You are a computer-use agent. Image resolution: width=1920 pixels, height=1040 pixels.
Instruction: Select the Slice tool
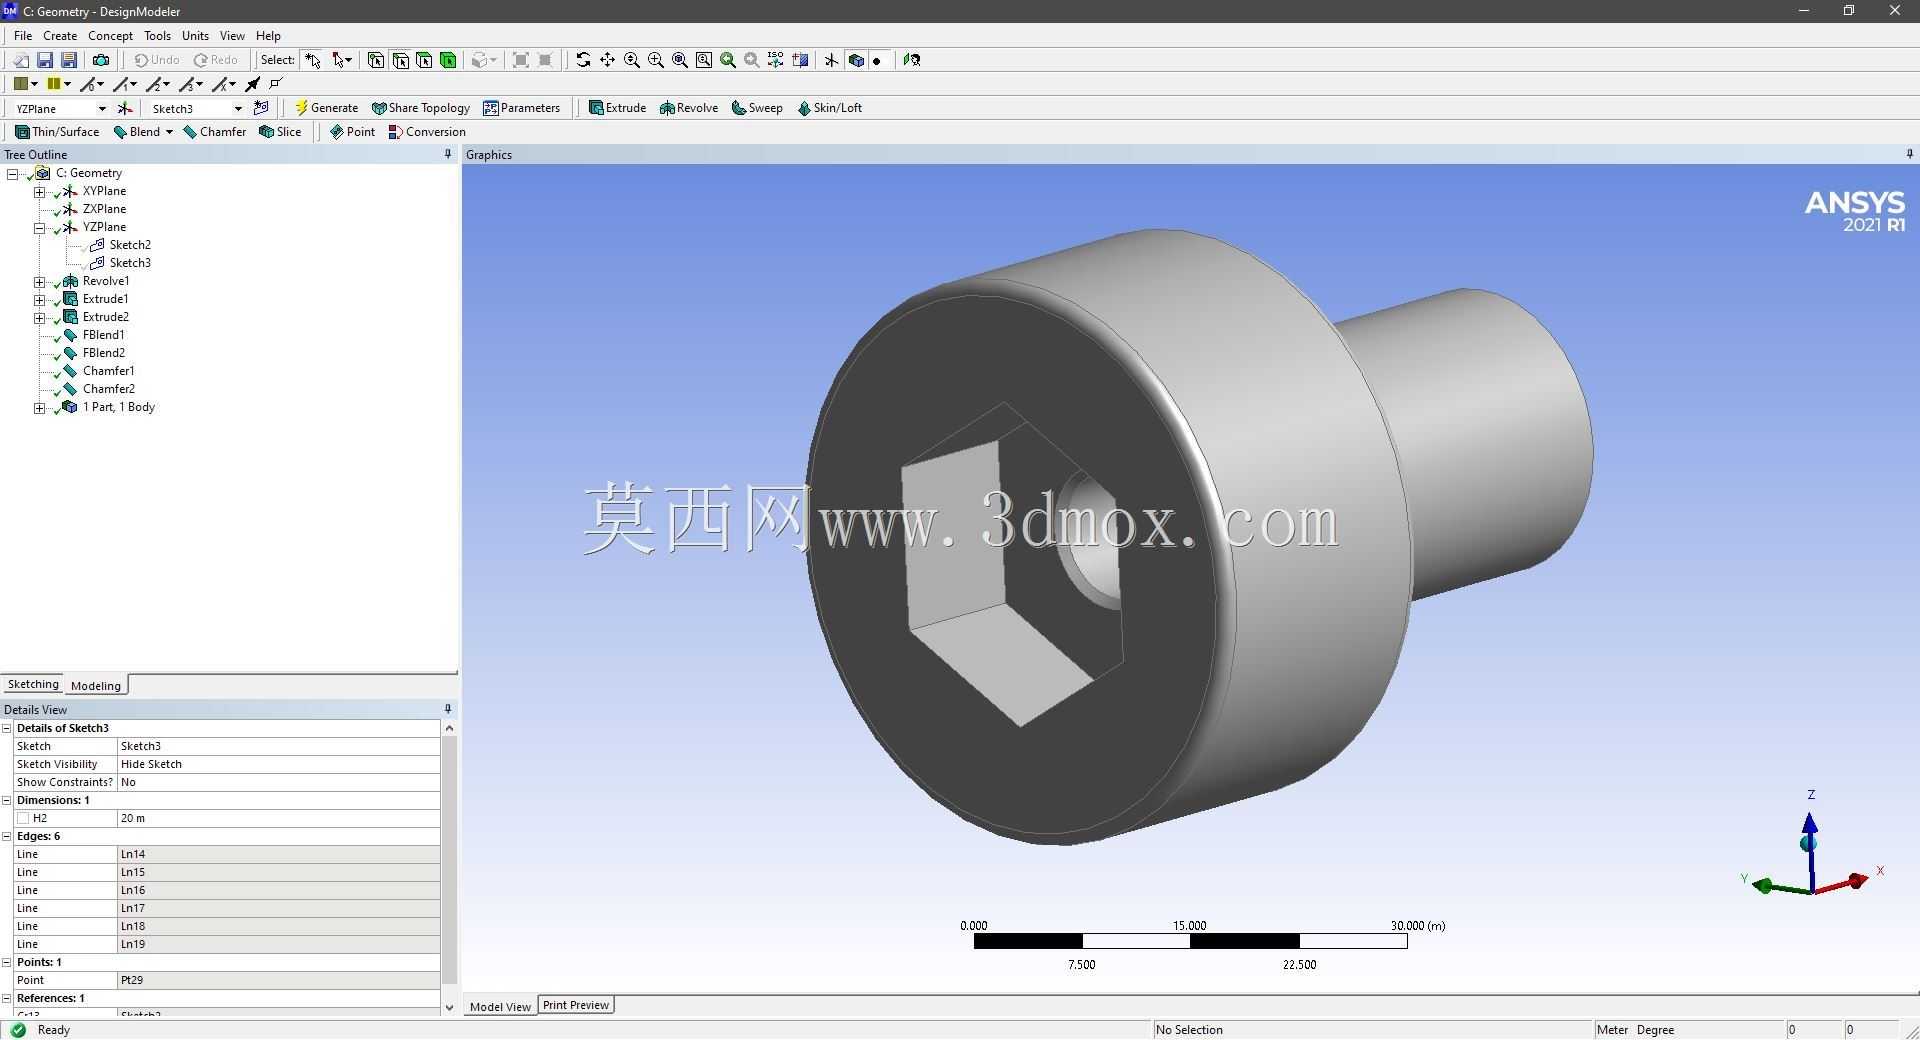(280, 132)
